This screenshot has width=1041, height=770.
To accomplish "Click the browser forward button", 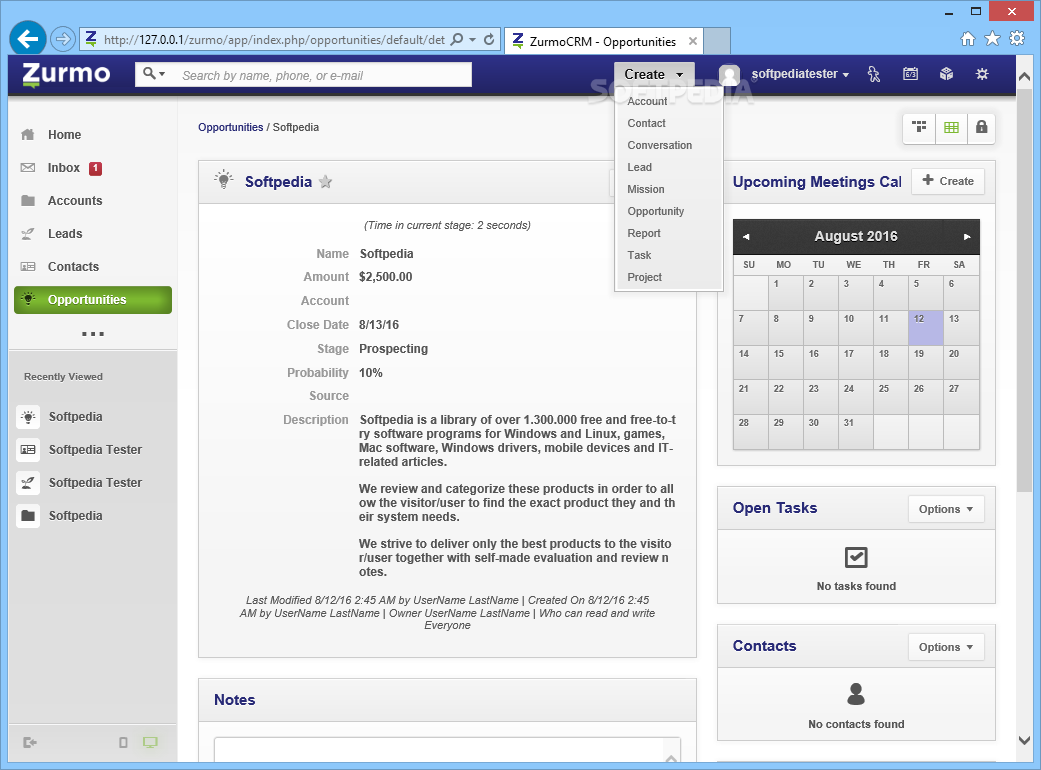I will pyautogui.click(x=62, y=39).
